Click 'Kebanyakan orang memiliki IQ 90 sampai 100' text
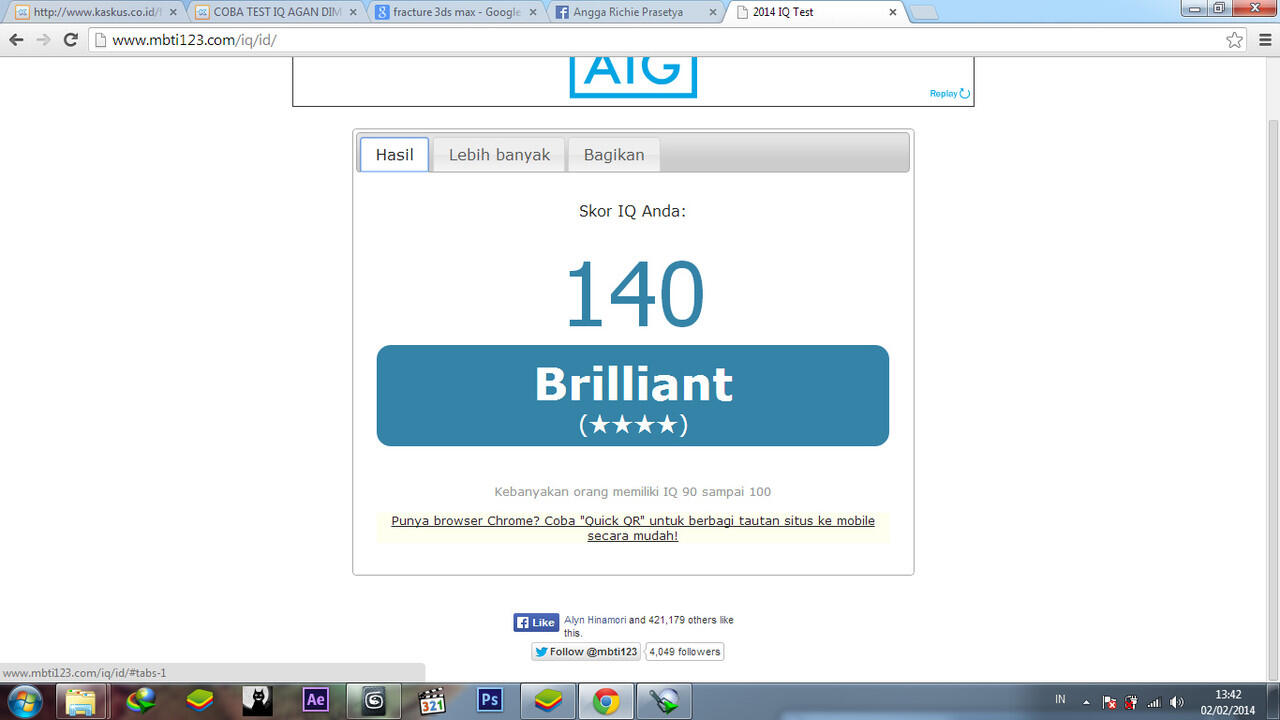1280x720 pixels. pos(633,492)
